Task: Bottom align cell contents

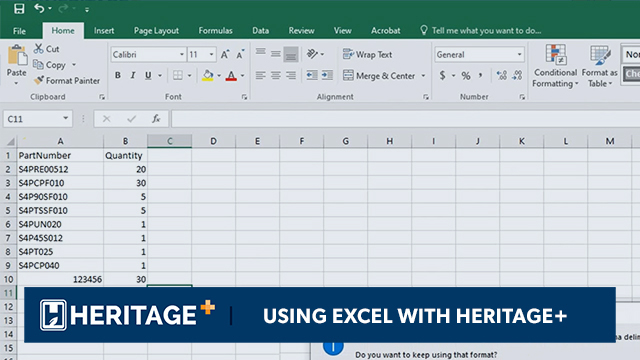Action: [291, 54]
